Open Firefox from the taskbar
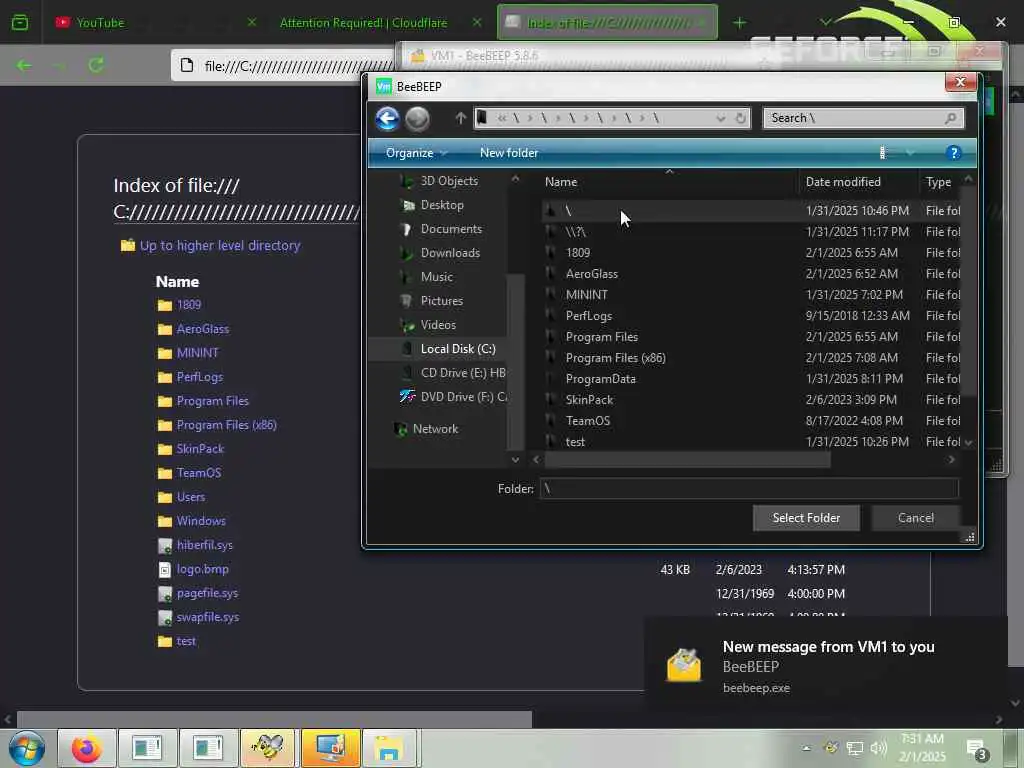 pyautogui.click(x=87, y=748)
